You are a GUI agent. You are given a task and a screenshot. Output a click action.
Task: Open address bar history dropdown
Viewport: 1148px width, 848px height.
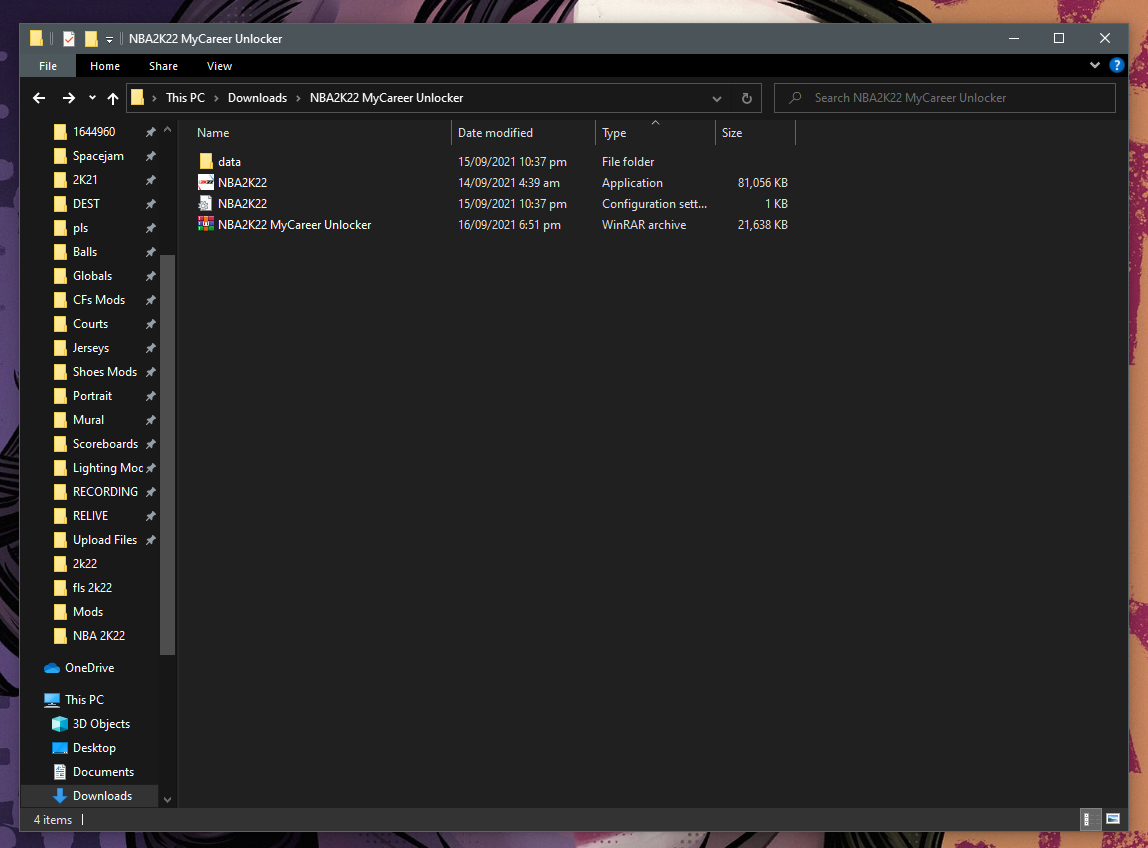pos(717,98)
